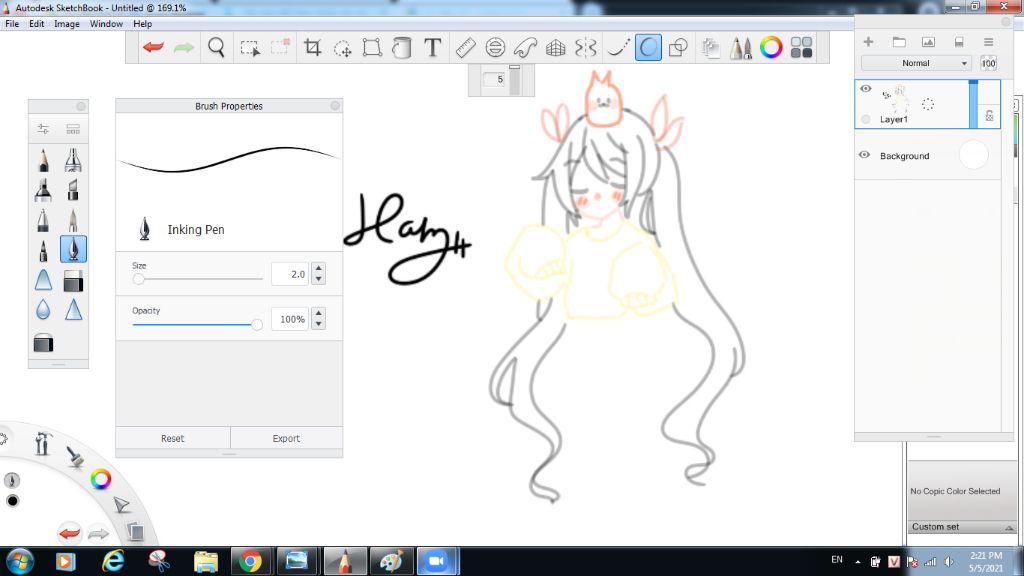Viewport: 1024px width, 576px height.
Task: Activate the Crop tool
Action: [x=312, y=47]
